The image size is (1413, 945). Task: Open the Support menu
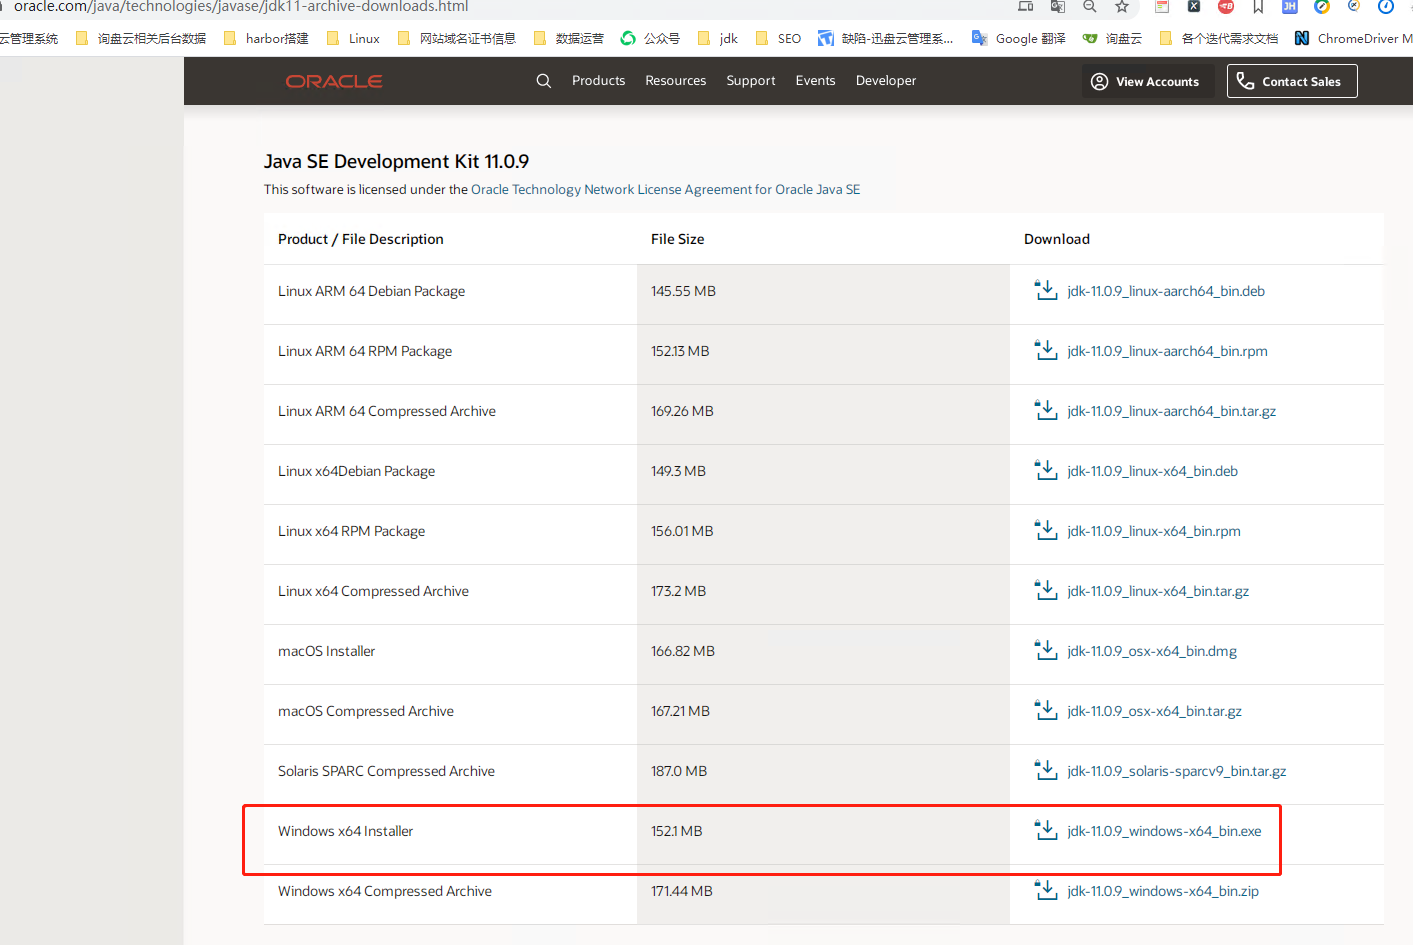pyautogui.click(x=751, y=81)
